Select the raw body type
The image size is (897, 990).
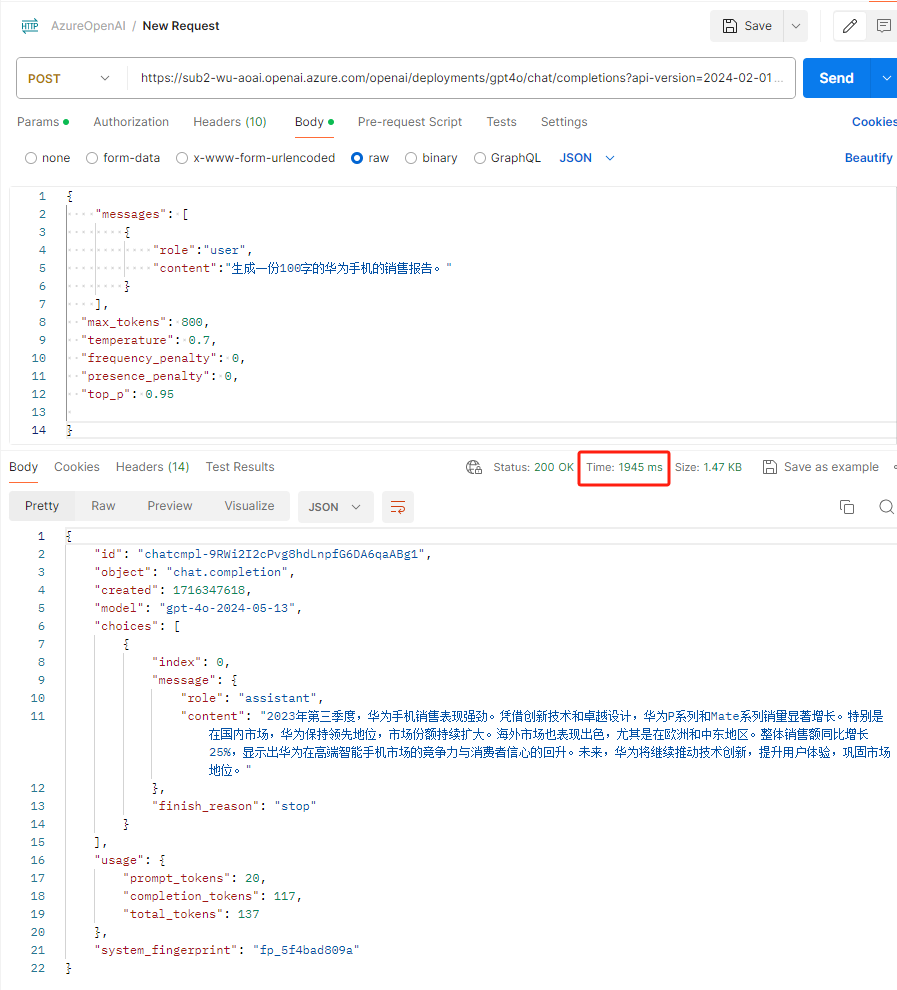tap(370, 158)
